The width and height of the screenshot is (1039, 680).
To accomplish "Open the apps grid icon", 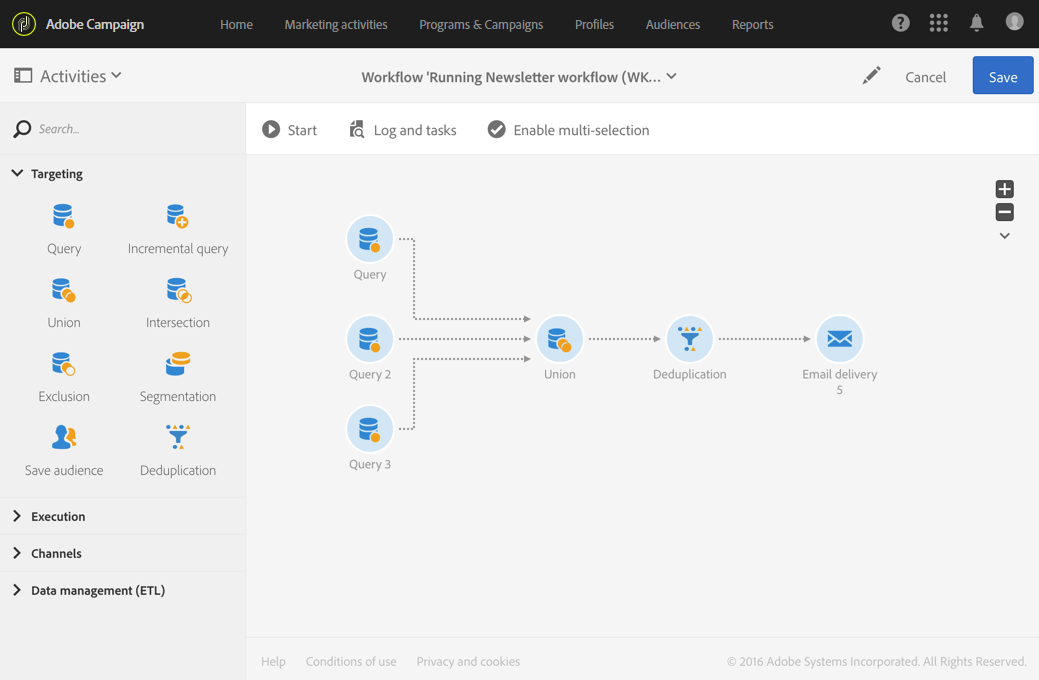I will (938, 23).
